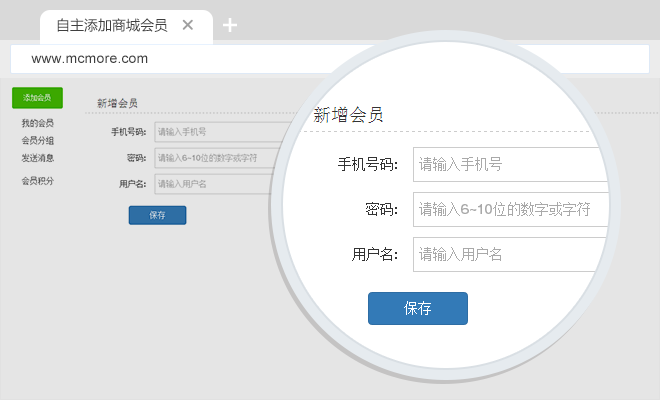Viewport: 660px width, 400px height.
Task: Select the 自主添加商城会员 tab
Action: [111, 26]
